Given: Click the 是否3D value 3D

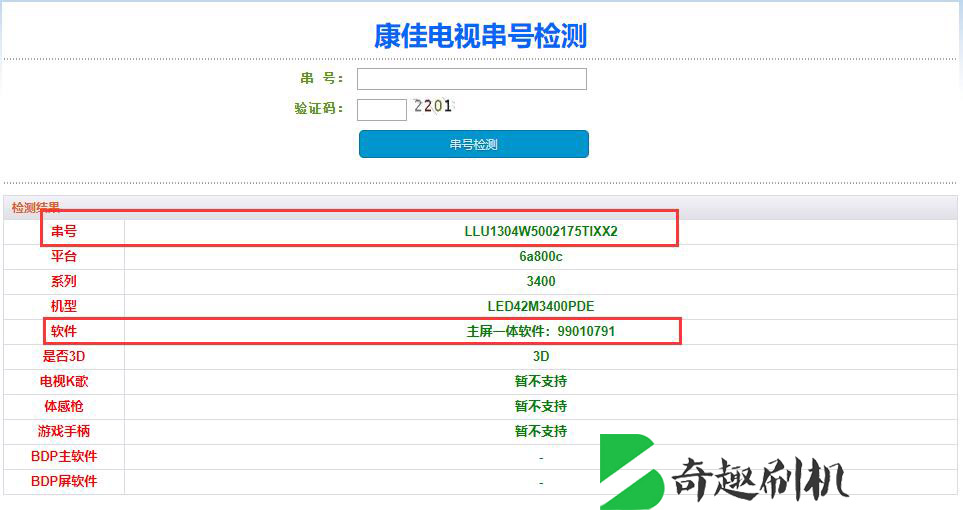Looking at the screenshot, I should pos(540,356).
